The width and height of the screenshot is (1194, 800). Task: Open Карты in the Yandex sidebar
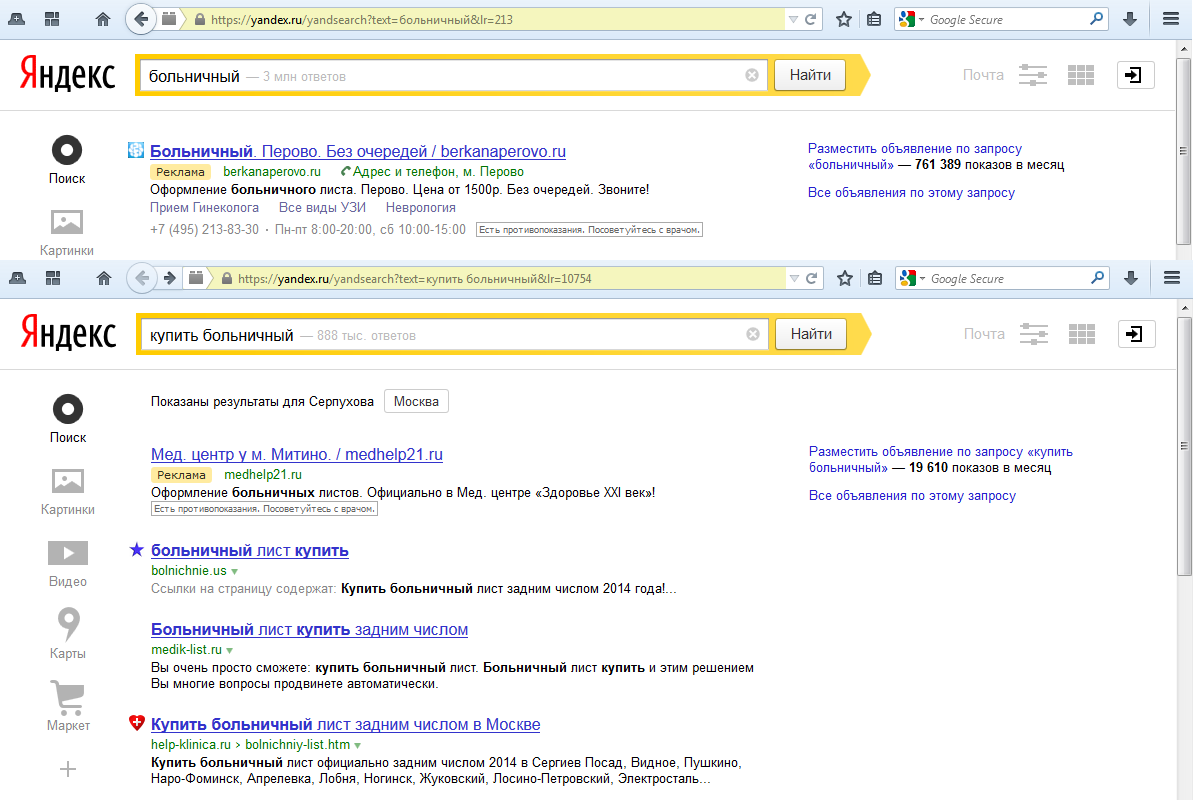coord(68,633)
